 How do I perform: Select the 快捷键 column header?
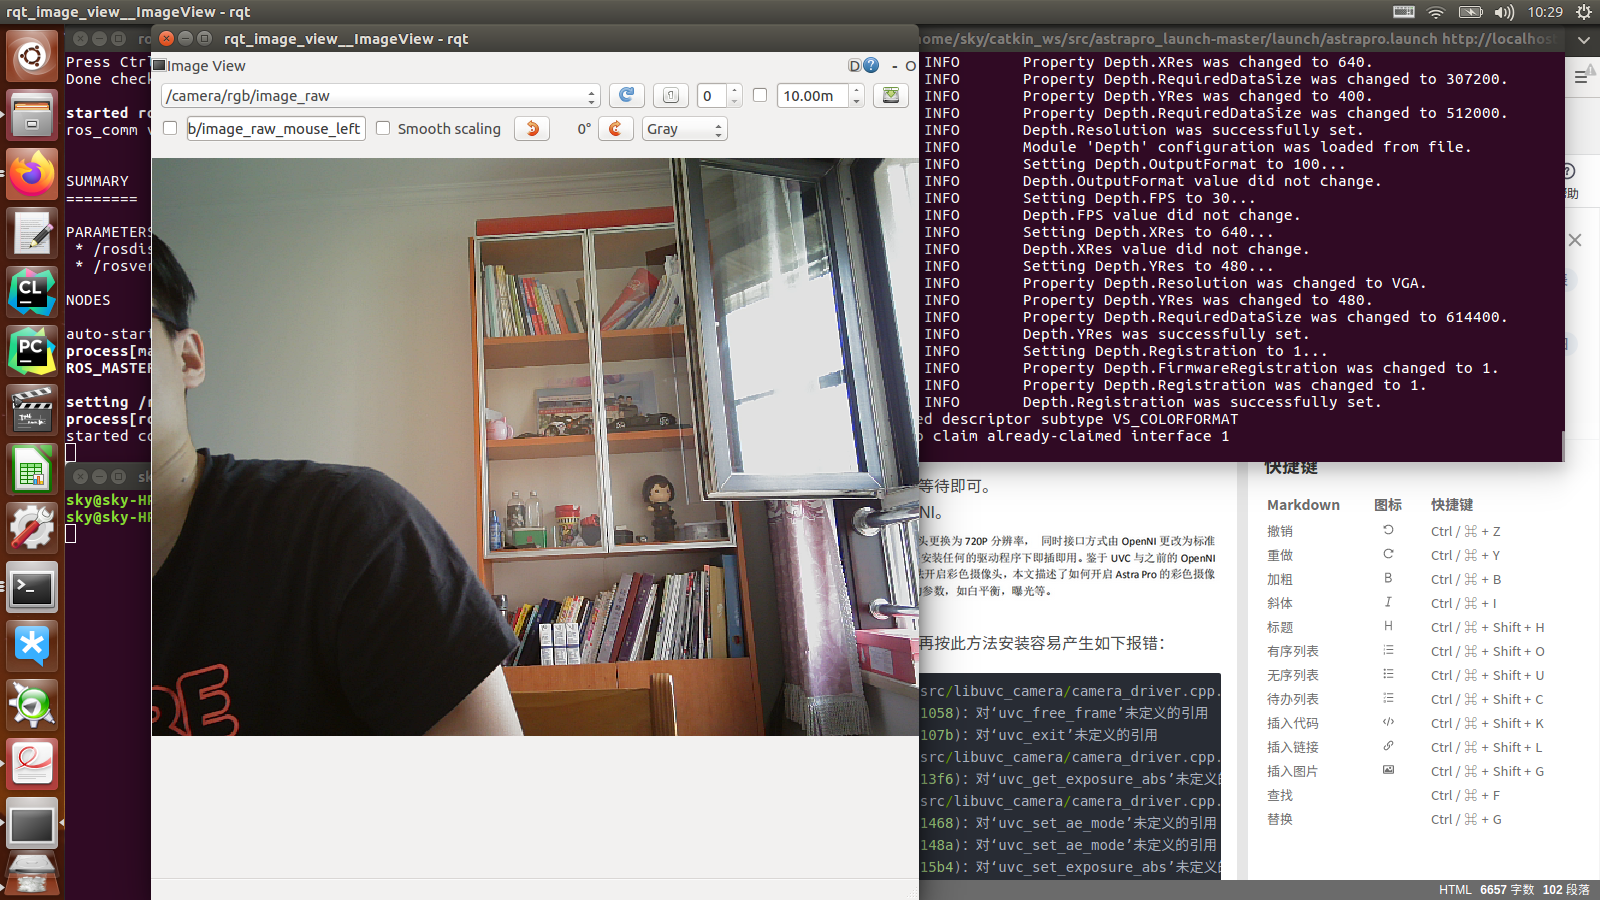pyautogui.click(x=1452, y=505)
